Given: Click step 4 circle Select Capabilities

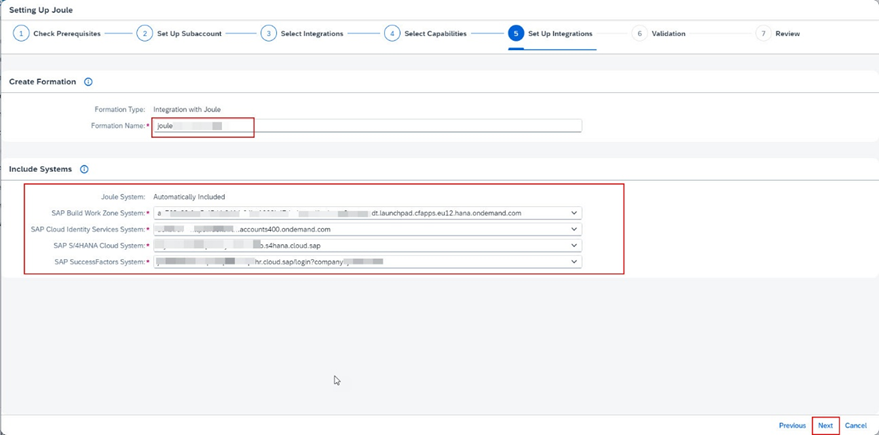Looking at the screenshot, I should [x=392, y=34].
